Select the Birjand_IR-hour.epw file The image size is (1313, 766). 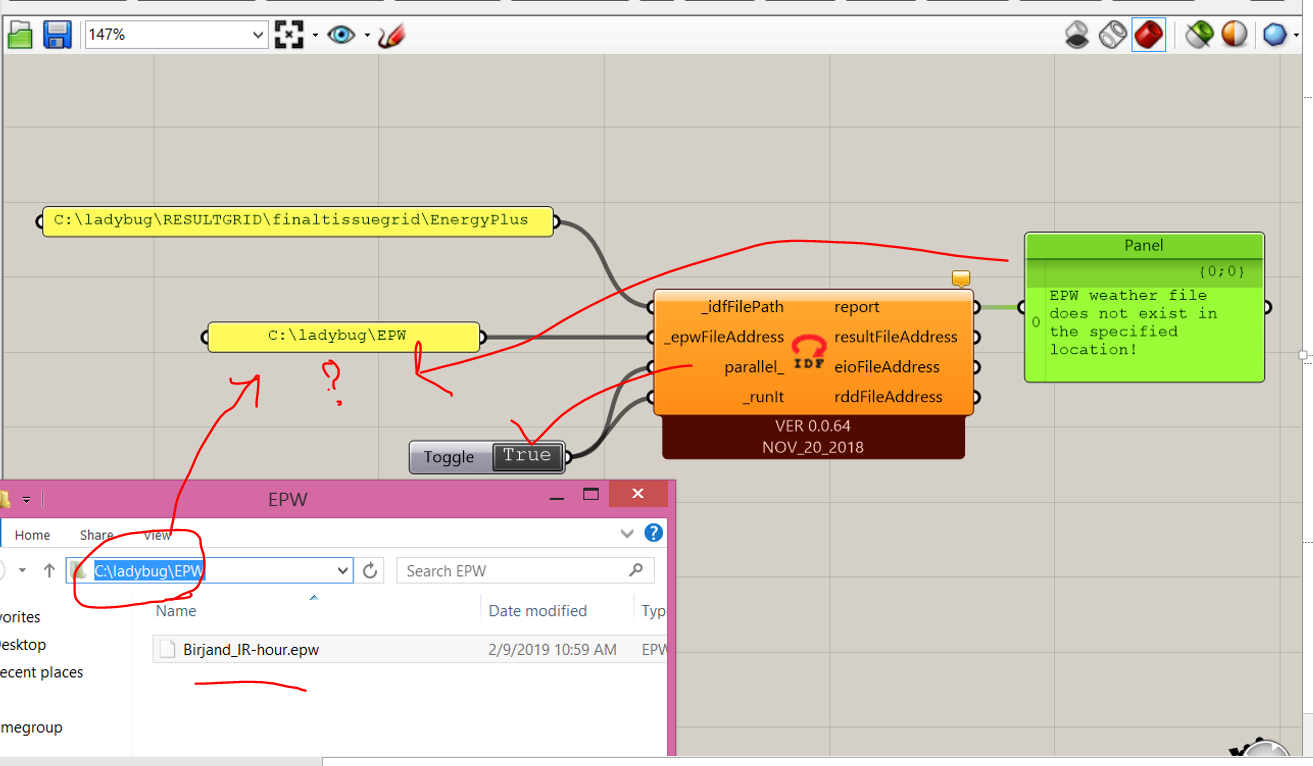point(251,649)
